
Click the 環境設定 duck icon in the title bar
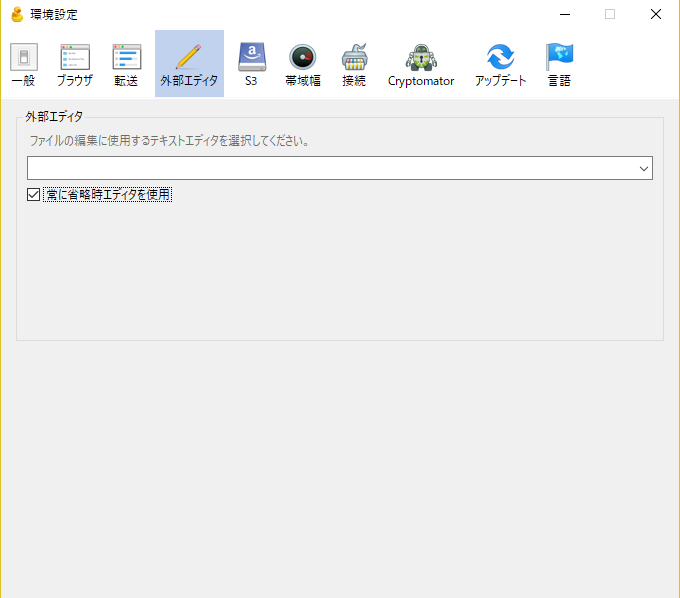tap(17, 14)
